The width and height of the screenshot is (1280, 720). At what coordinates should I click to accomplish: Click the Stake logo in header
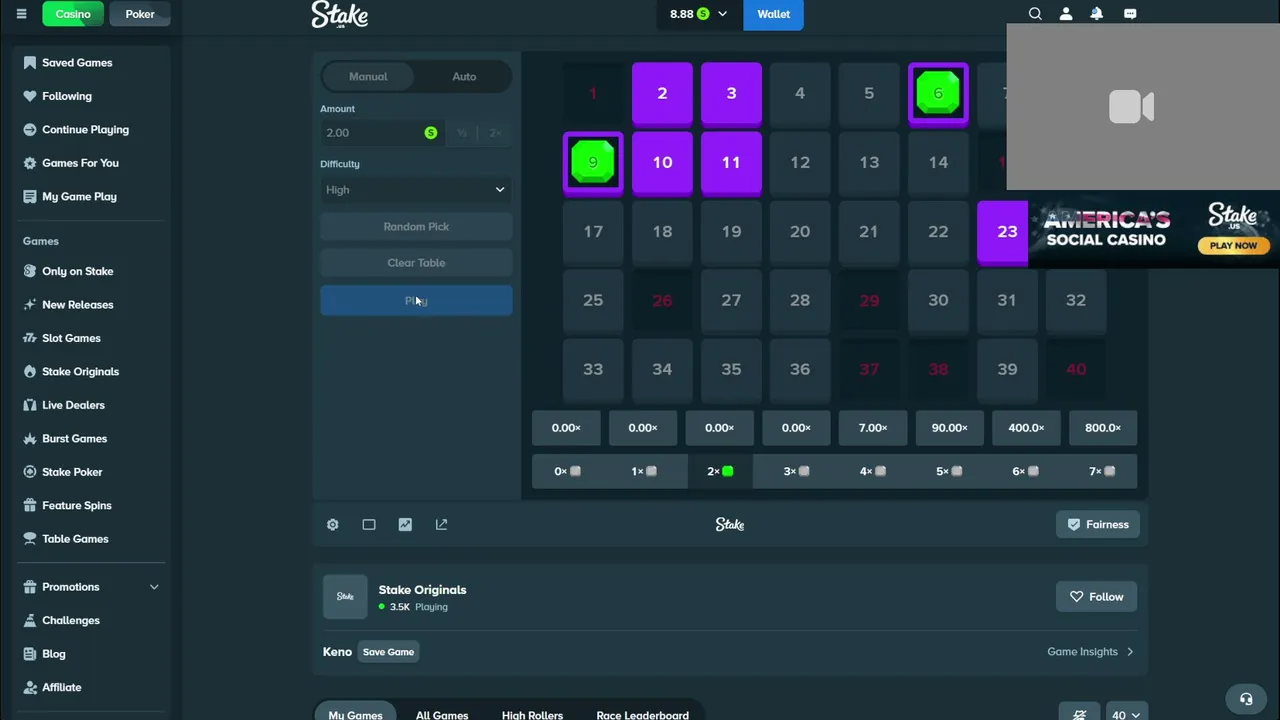340,14
